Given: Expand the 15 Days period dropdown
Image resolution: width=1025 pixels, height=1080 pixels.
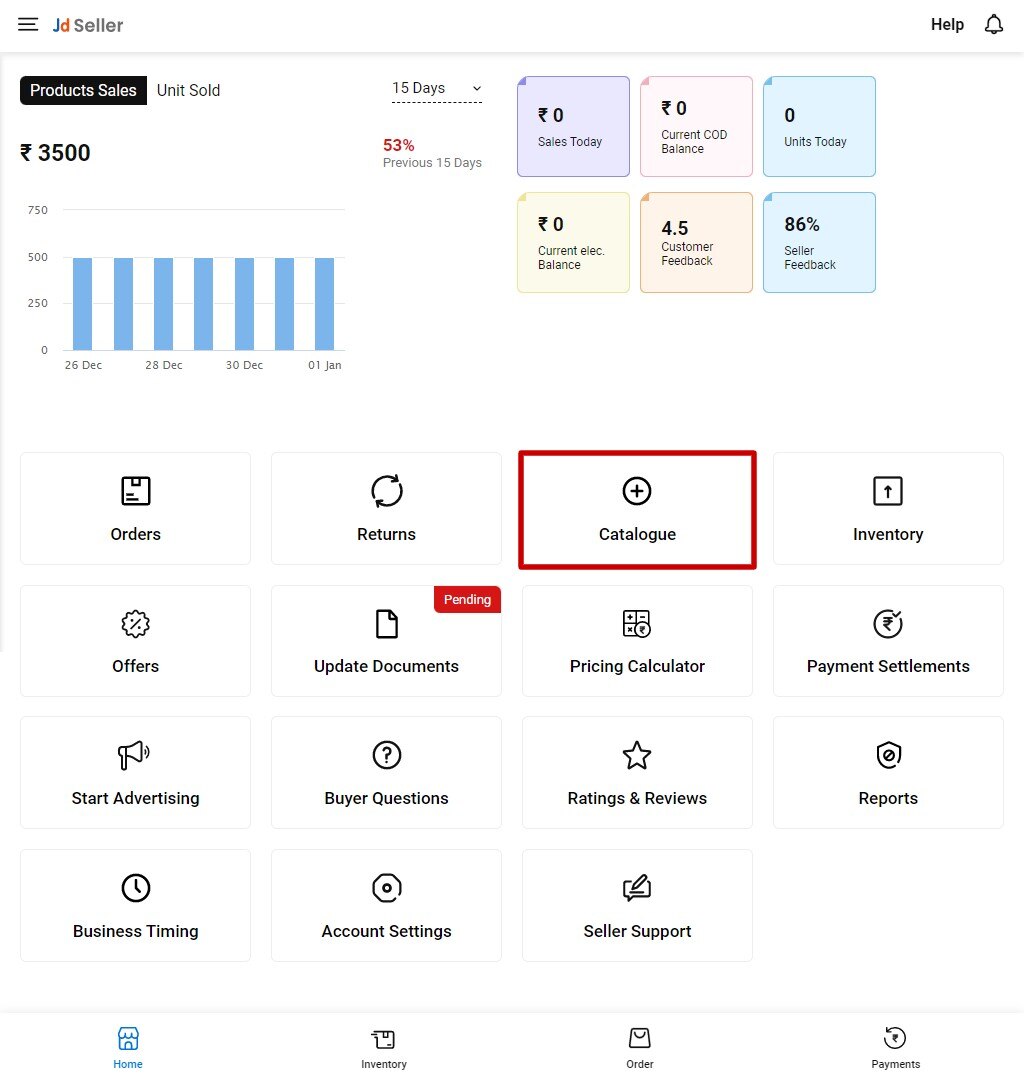Looking at the screenshot, I should (436, 89).
